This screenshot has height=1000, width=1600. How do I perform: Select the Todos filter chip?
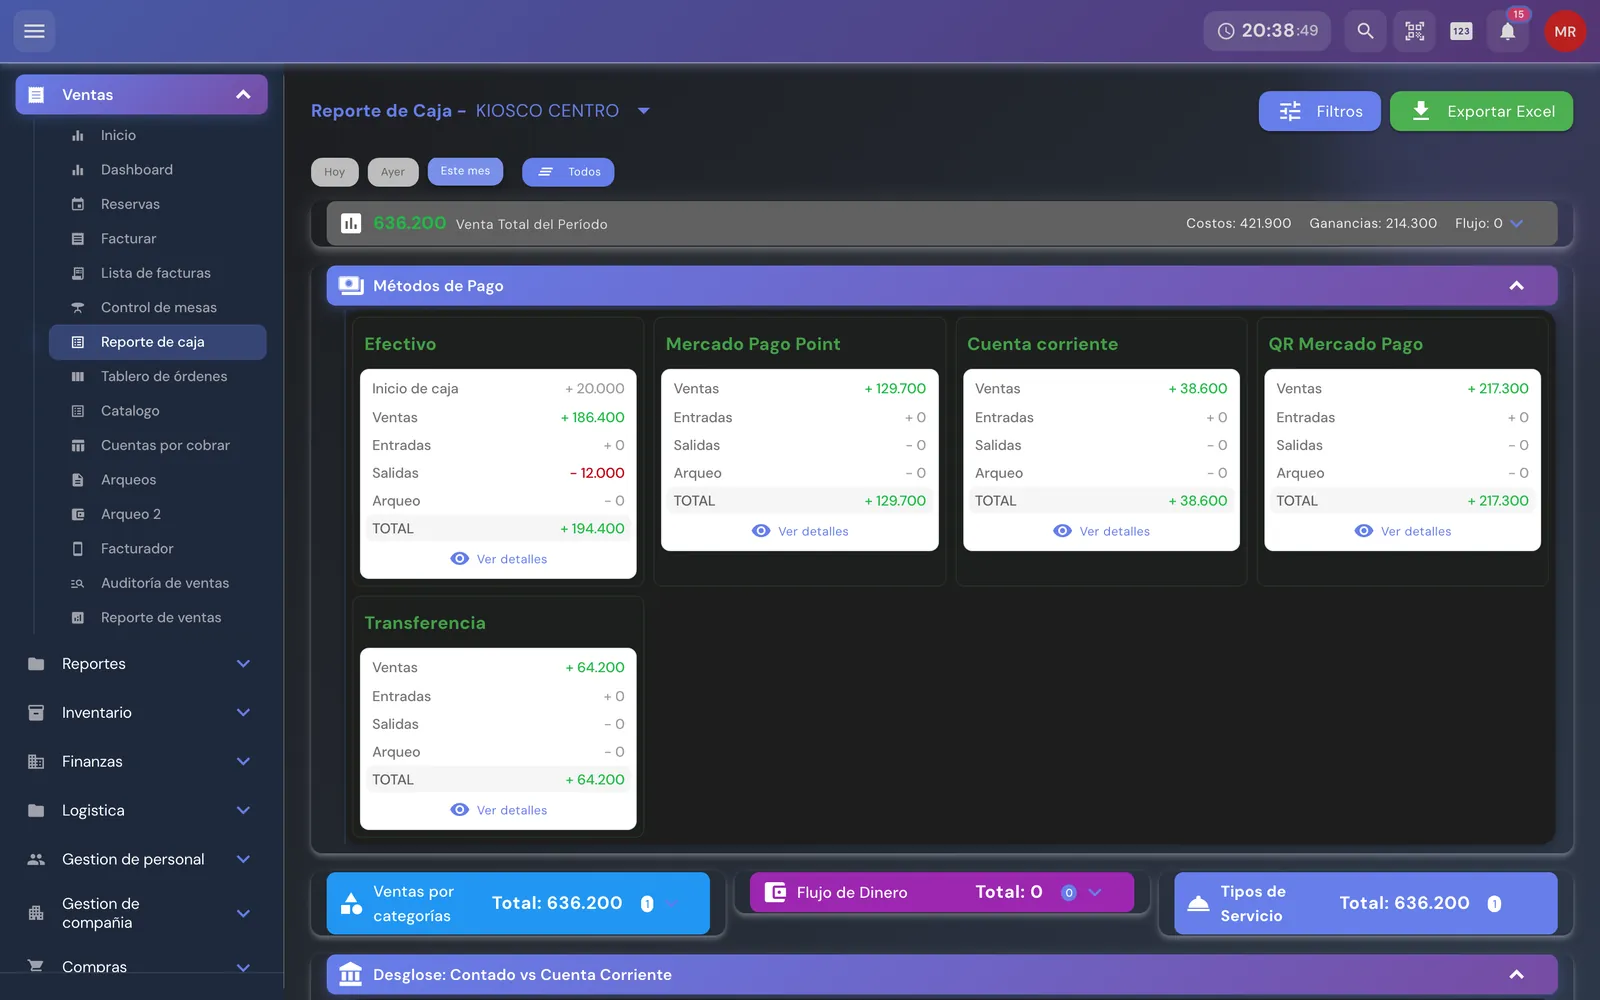pyautogui.click(x=568, y=172)
